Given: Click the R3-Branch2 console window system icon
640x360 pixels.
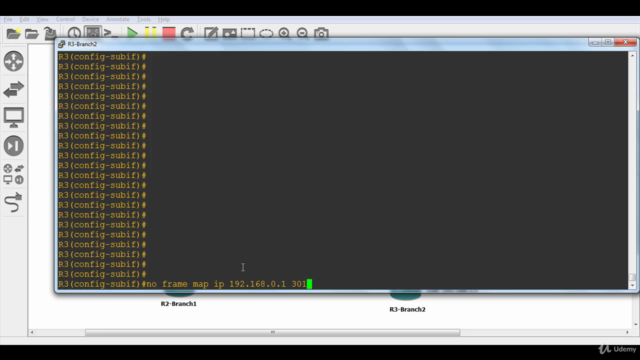Looking at the screenshot, I should [x=62, y=44].
